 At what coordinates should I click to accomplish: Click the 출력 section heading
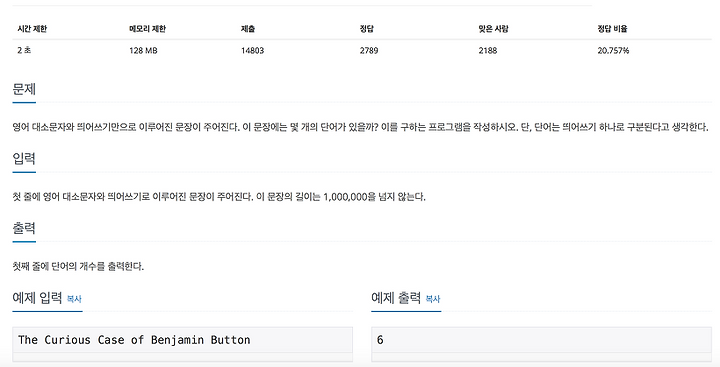point(24,228)
